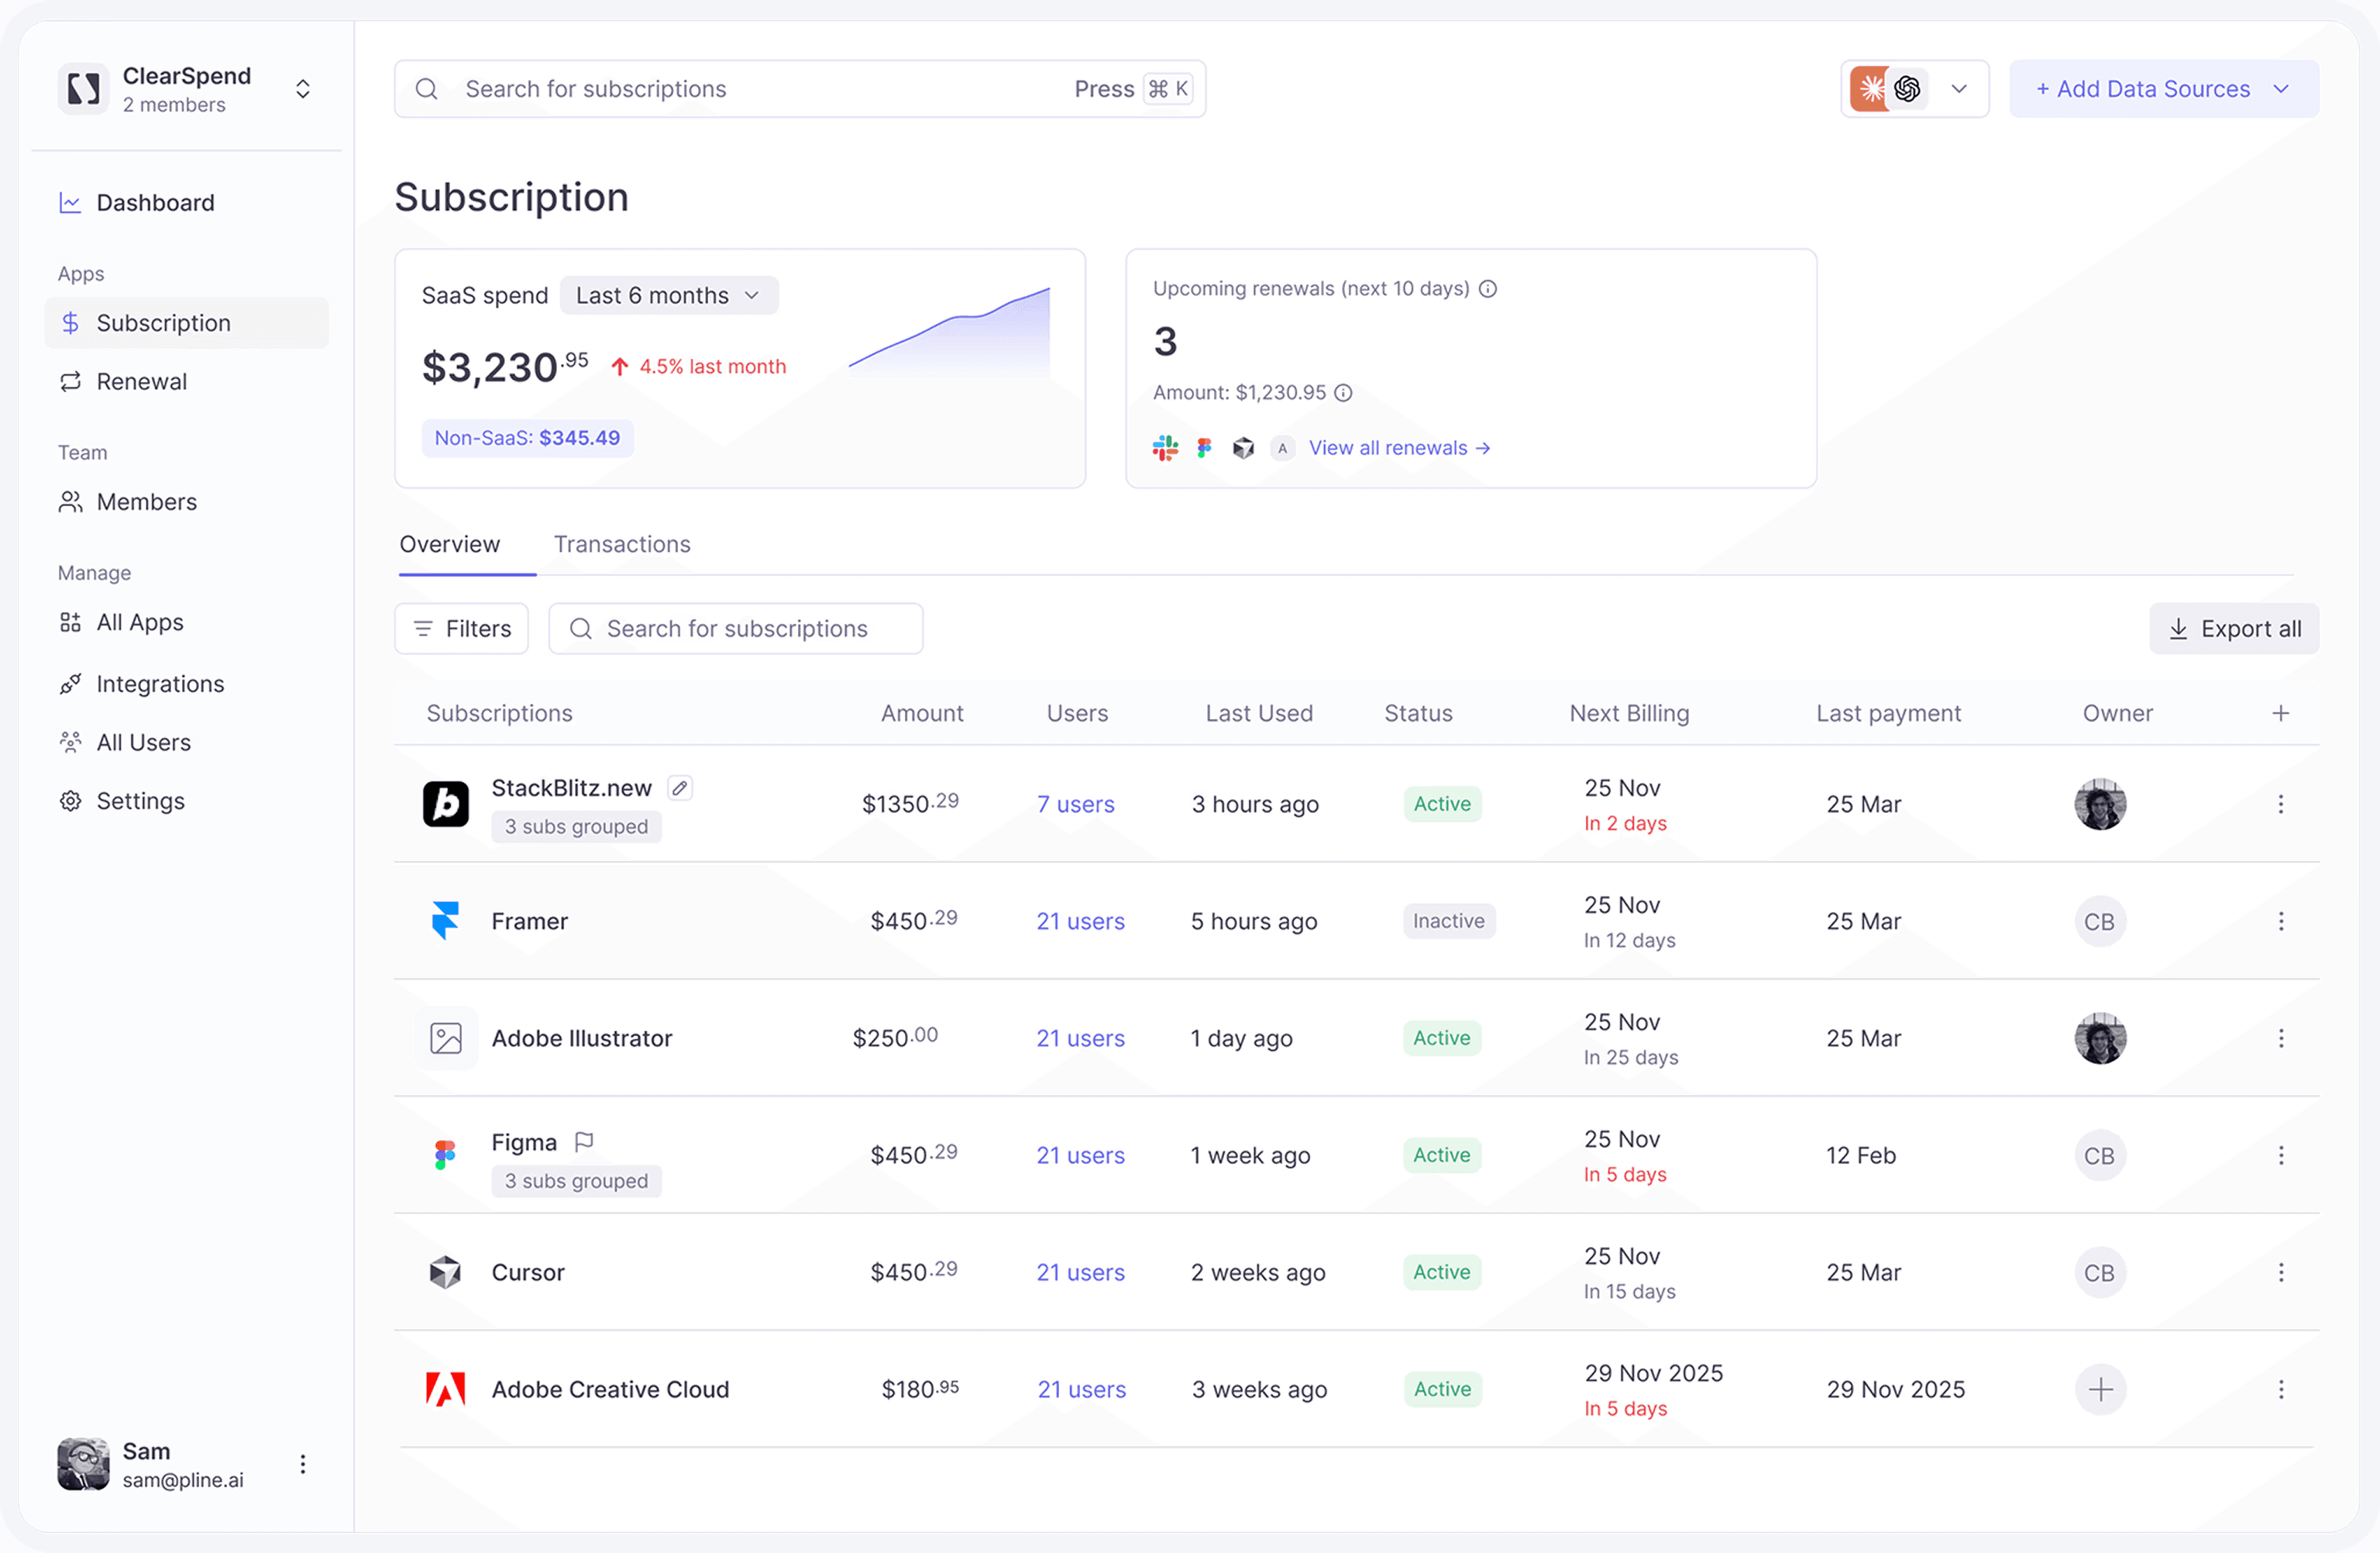Open the AI assistant selector dropdown

(x=1914, y=89)
